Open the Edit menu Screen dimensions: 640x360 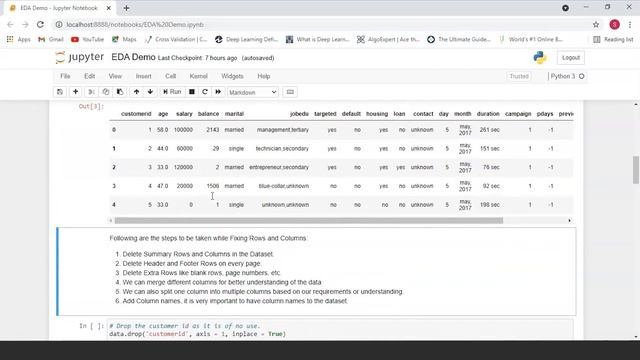(x=89, y=76)
